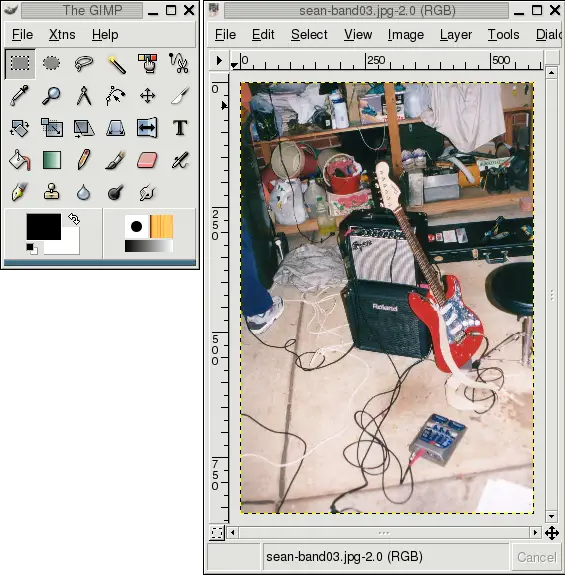Select the Intelligent Scissors tool
This screenshot has height=575, width=565.
coord(179,63)
